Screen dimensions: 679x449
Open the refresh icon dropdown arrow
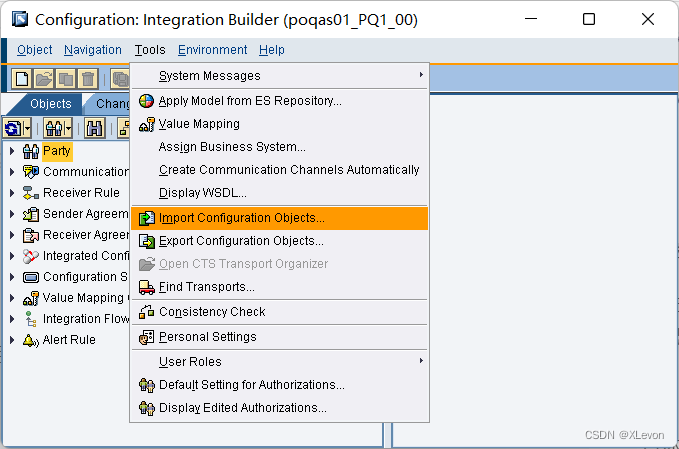[x=27, y=129]
